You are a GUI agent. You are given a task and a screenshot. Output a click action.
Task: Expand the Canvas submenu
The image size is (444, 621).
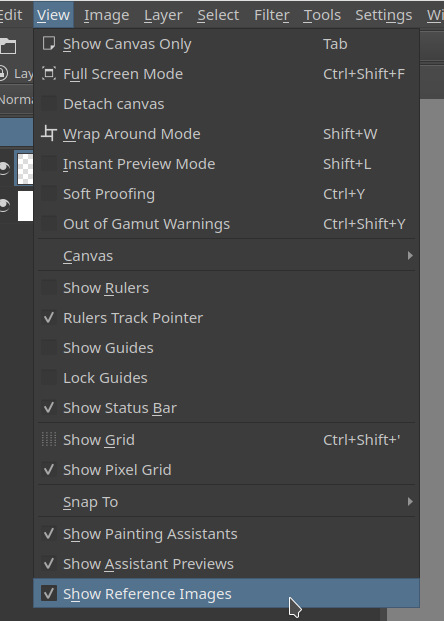click(x=227, y=256)
